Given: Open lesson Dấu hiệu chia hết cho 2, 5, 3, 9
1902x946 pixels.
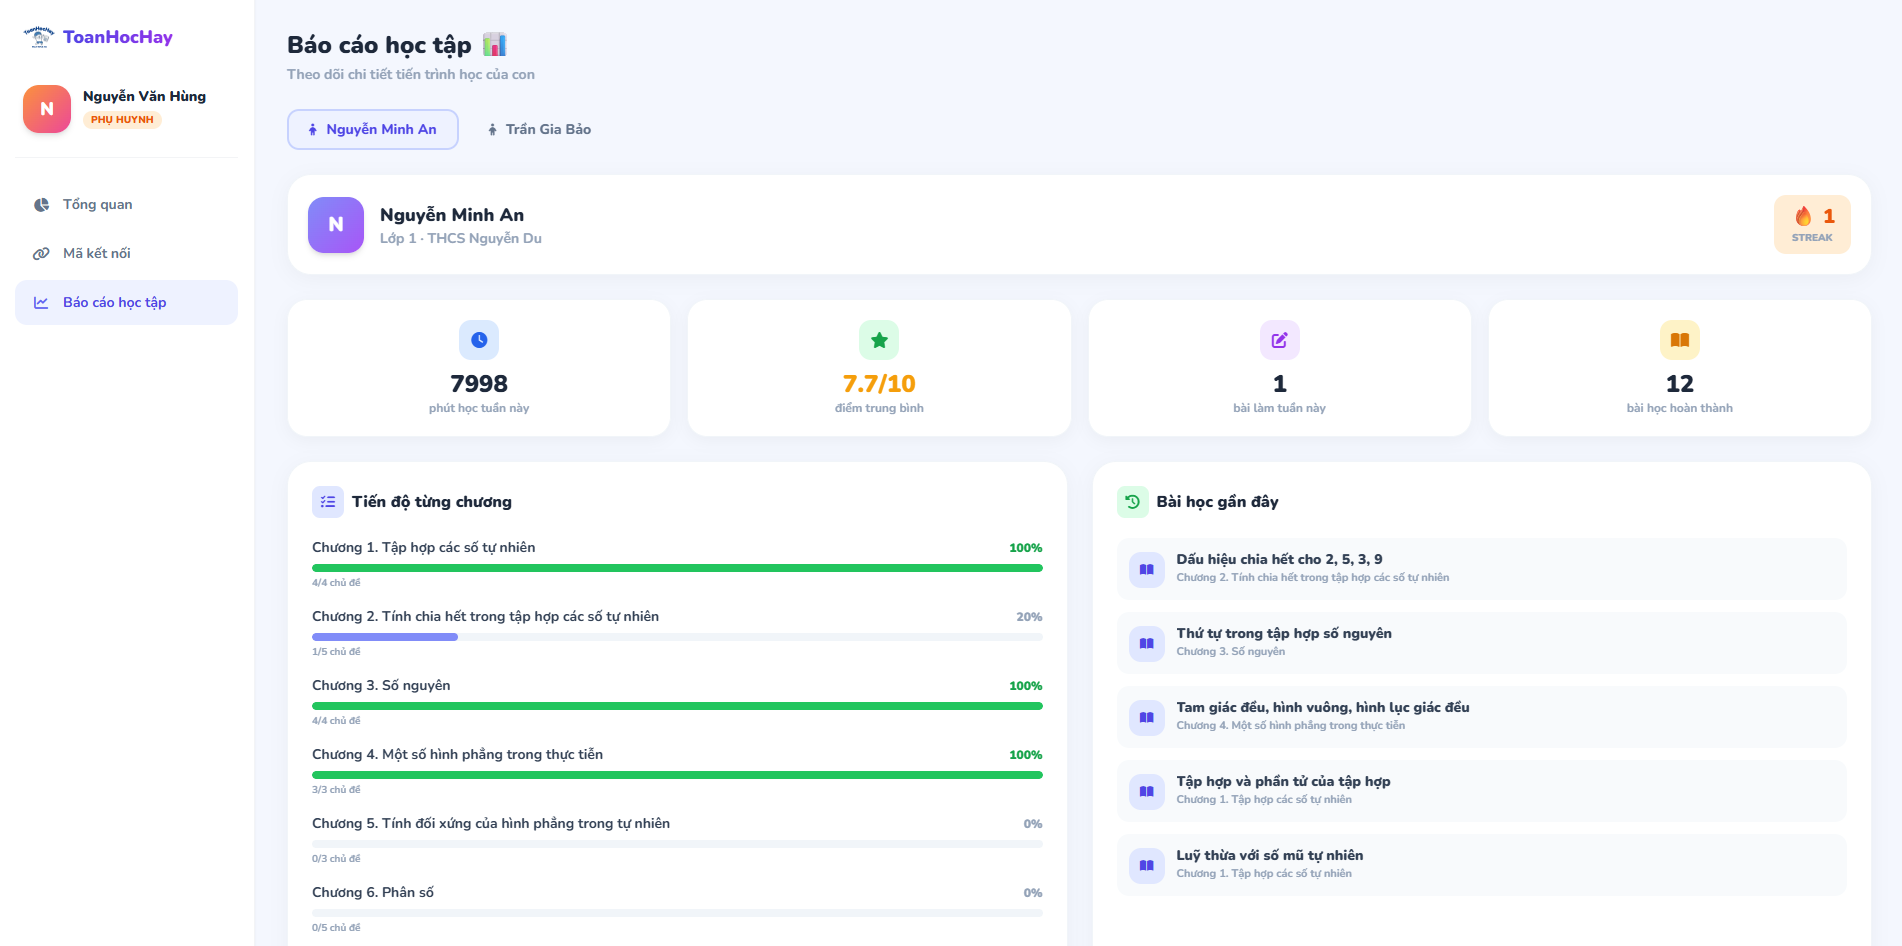Looking at the screenshot, I should point(1482,569).
